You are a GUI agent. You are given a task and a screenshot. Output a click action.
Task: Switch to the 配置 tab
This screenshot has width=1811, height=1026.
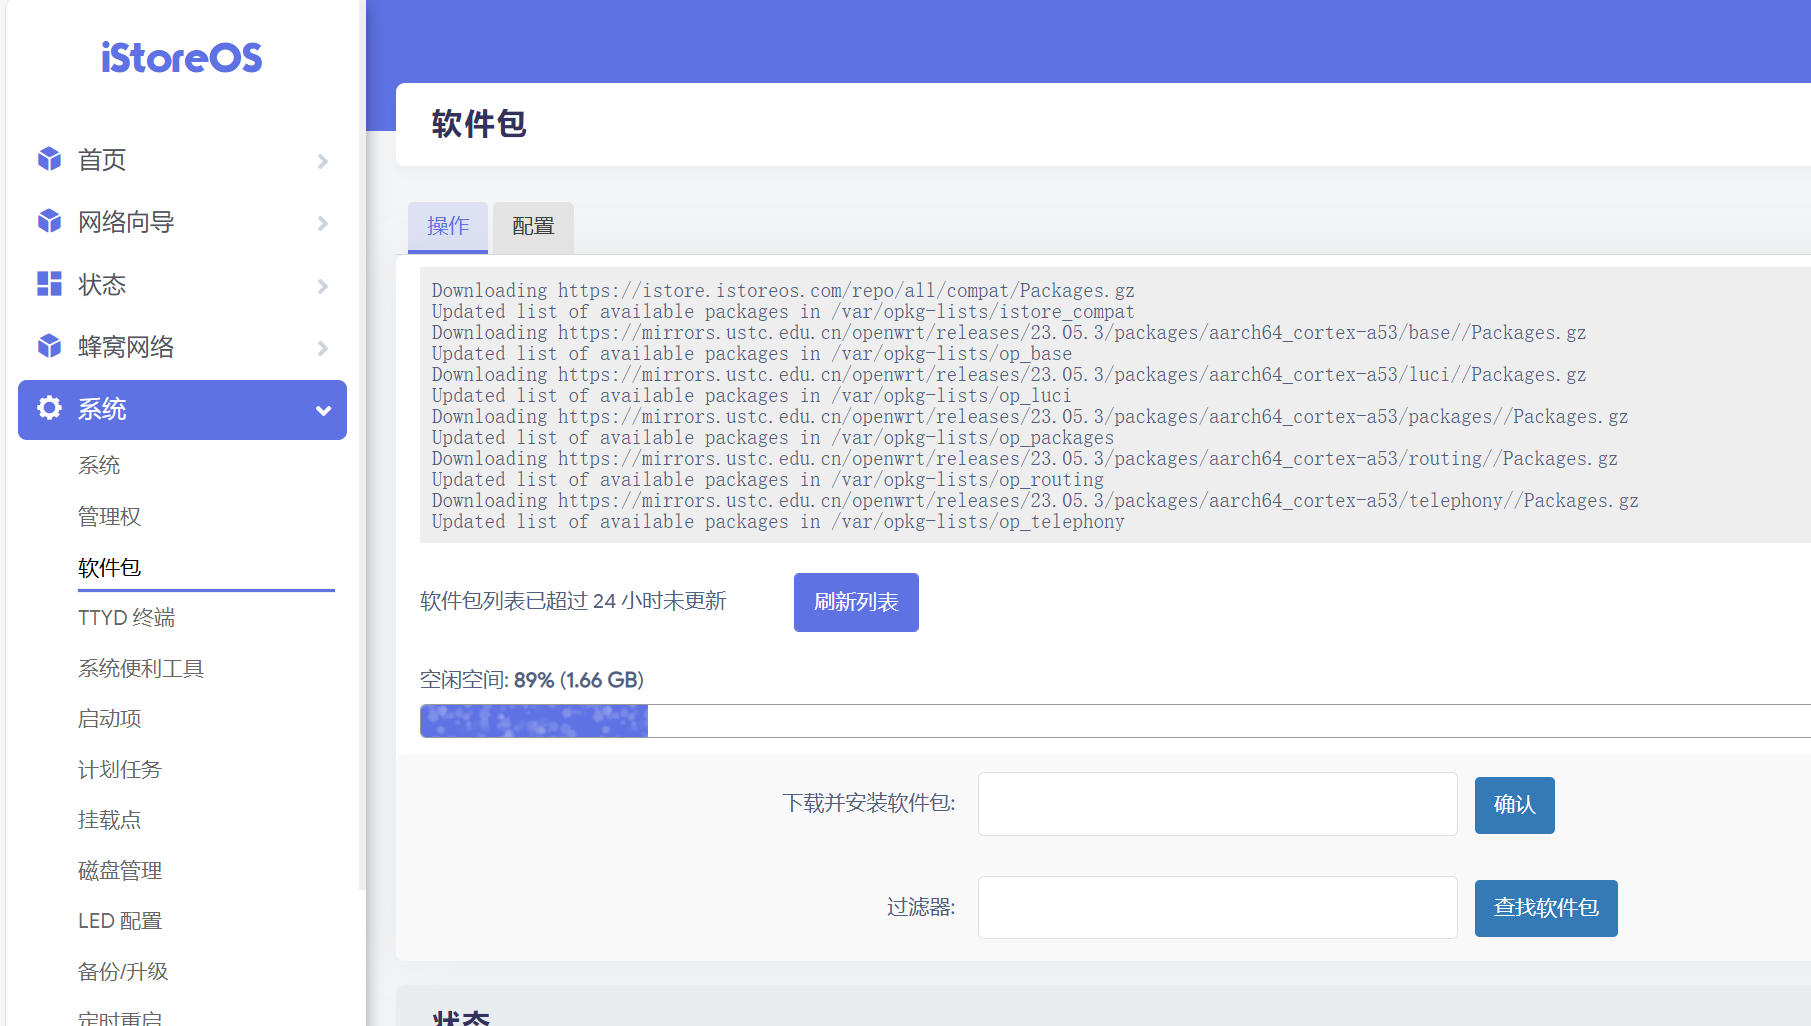pos(533,226)
